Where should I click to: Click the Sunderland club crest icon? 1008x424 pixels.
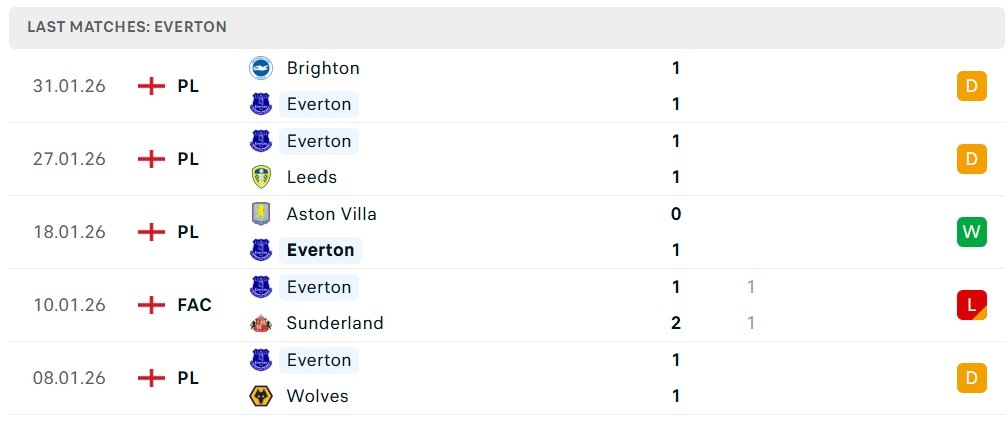coord(261,323)
